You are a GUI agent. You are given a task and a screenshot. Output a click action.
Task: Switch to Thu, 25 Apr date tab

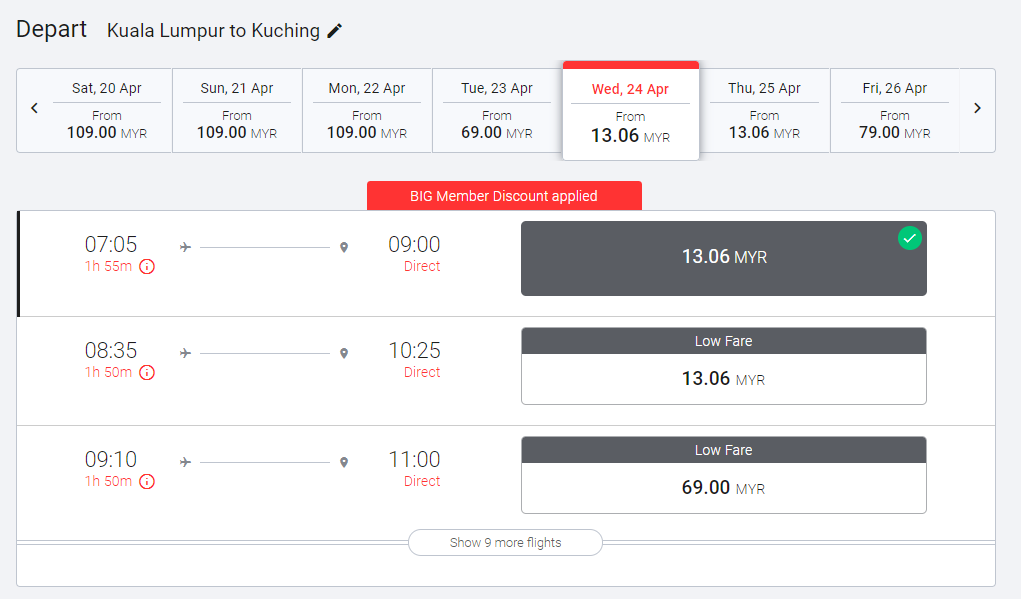(x=764, y=110)
